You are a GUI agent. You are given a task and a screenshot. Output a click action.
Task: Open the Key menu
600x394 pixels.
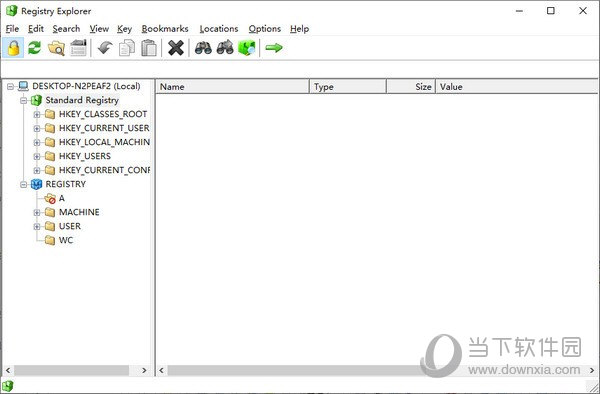click(x=124, y=29)
